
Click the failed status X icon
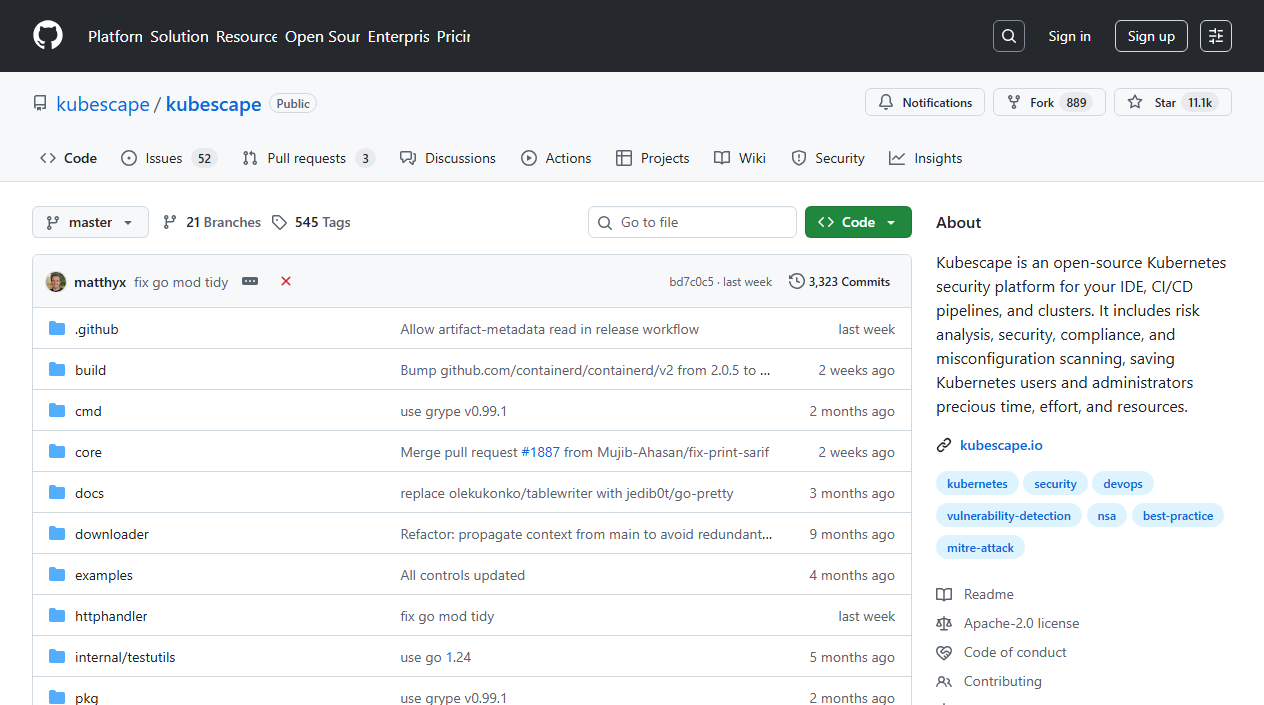286,282
